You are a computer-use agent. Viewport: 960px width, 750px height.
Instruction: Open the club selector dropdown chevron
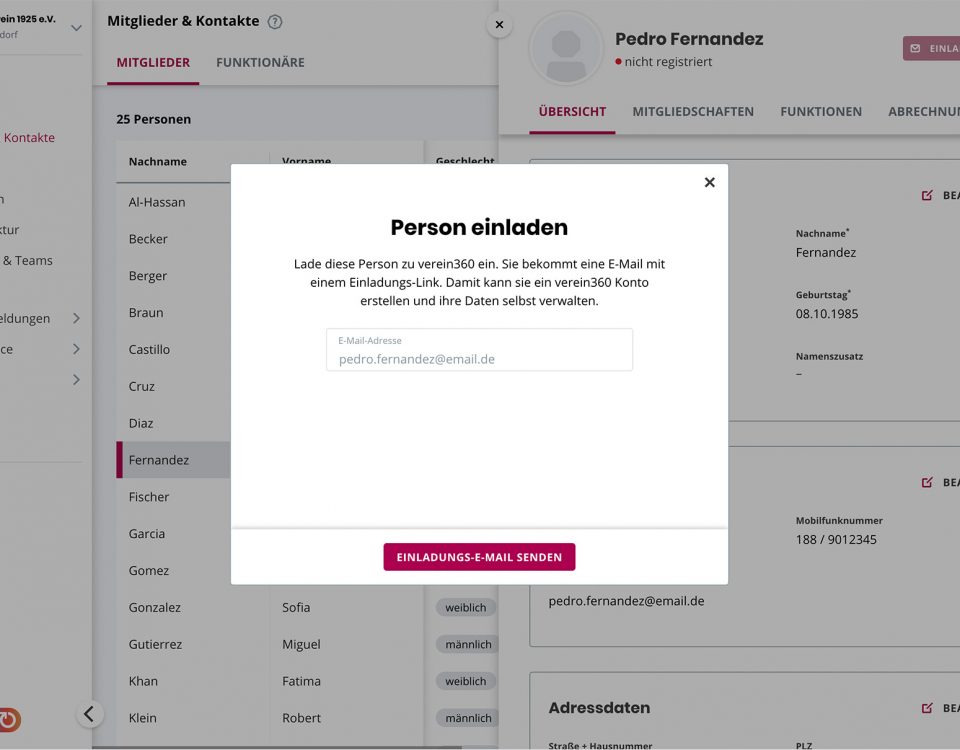point(76,28)
